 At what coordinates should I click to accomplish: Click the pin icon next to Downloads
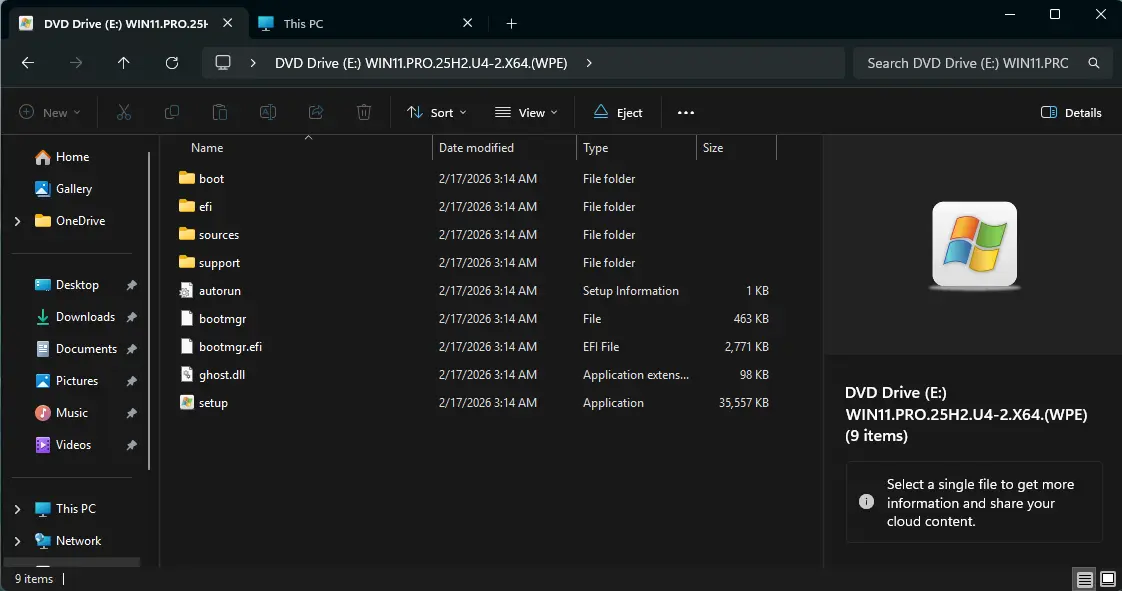(132, 317)
